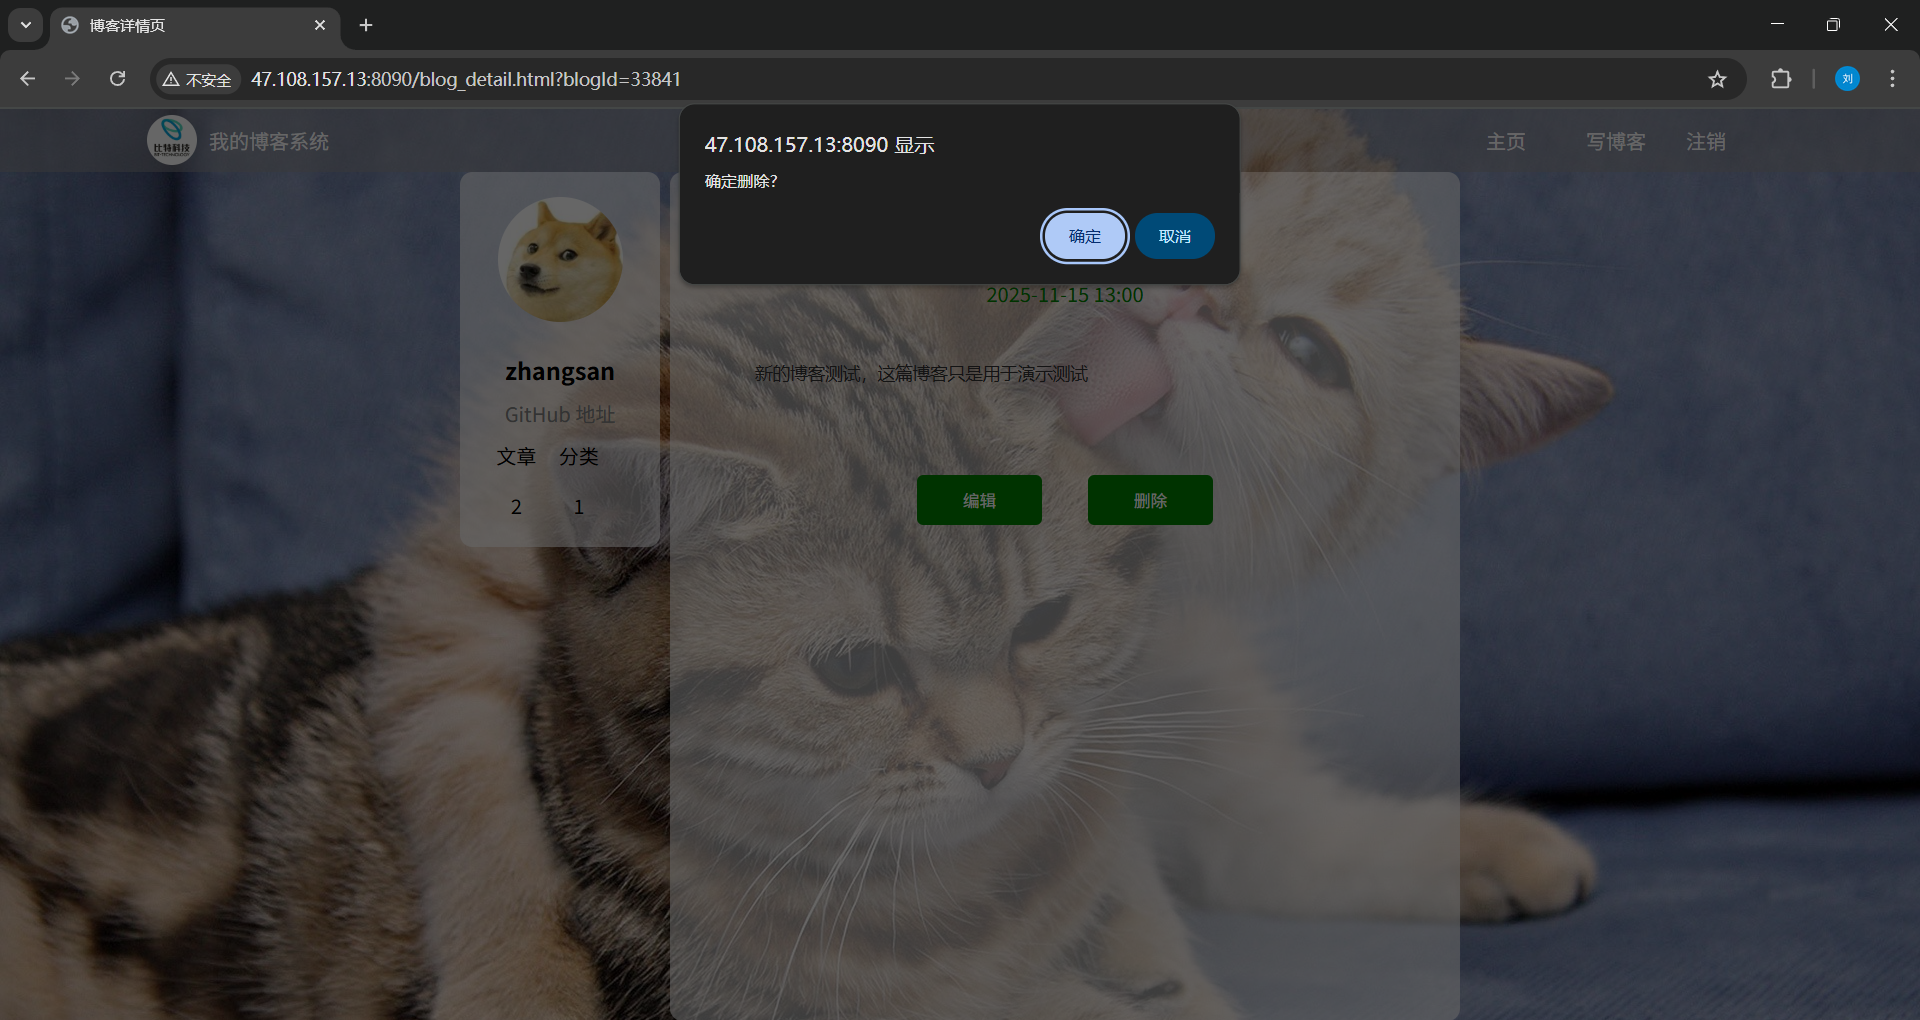
Task: Open the 写博客 navigation link
Action: (1616, 142)
